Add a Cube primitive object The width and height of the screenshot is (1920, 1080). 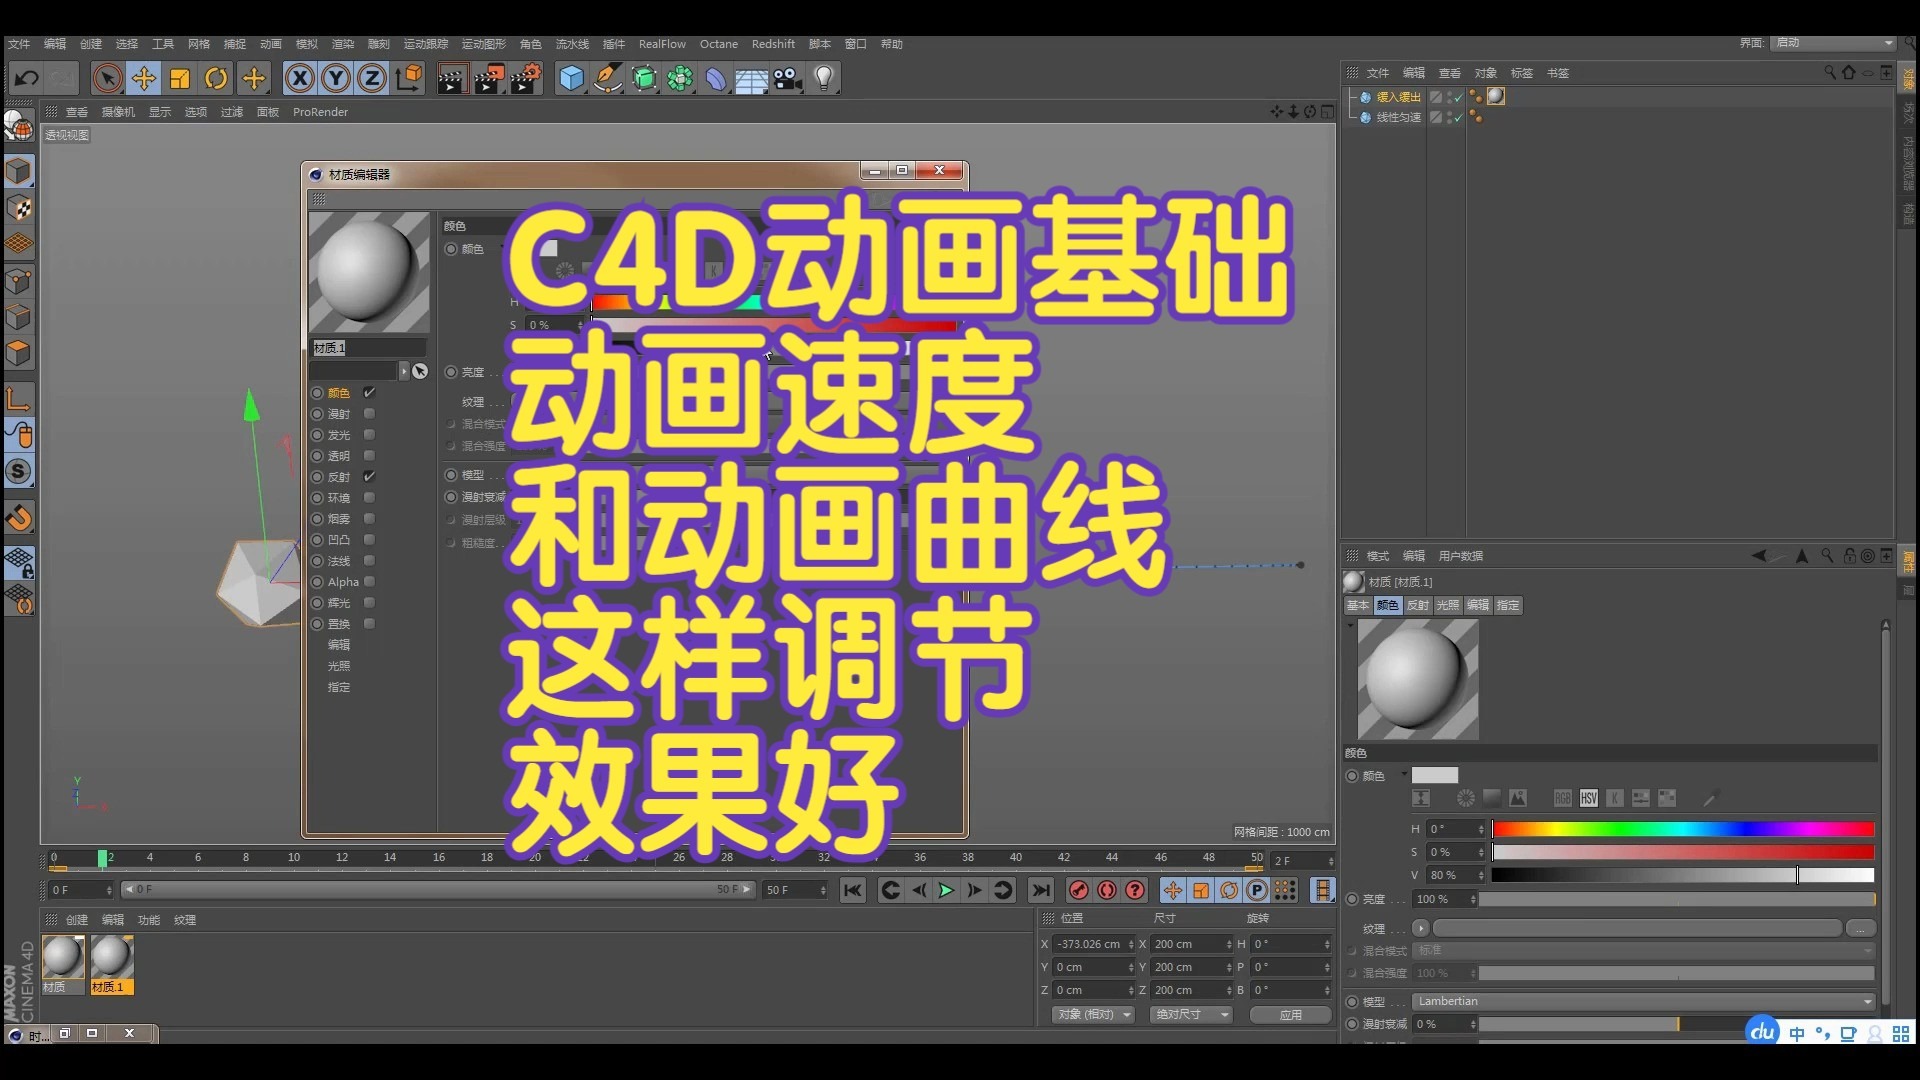tap(571, 78)
